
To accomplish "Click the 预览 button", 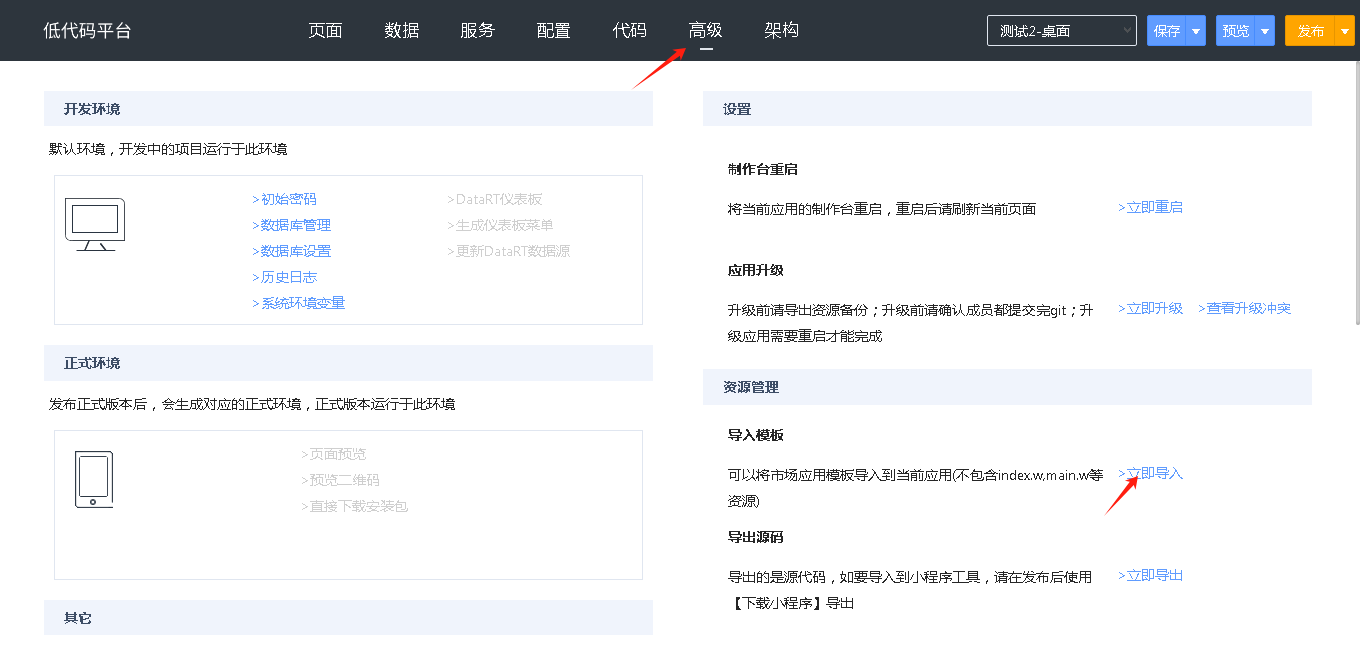I will point(1236,31).
